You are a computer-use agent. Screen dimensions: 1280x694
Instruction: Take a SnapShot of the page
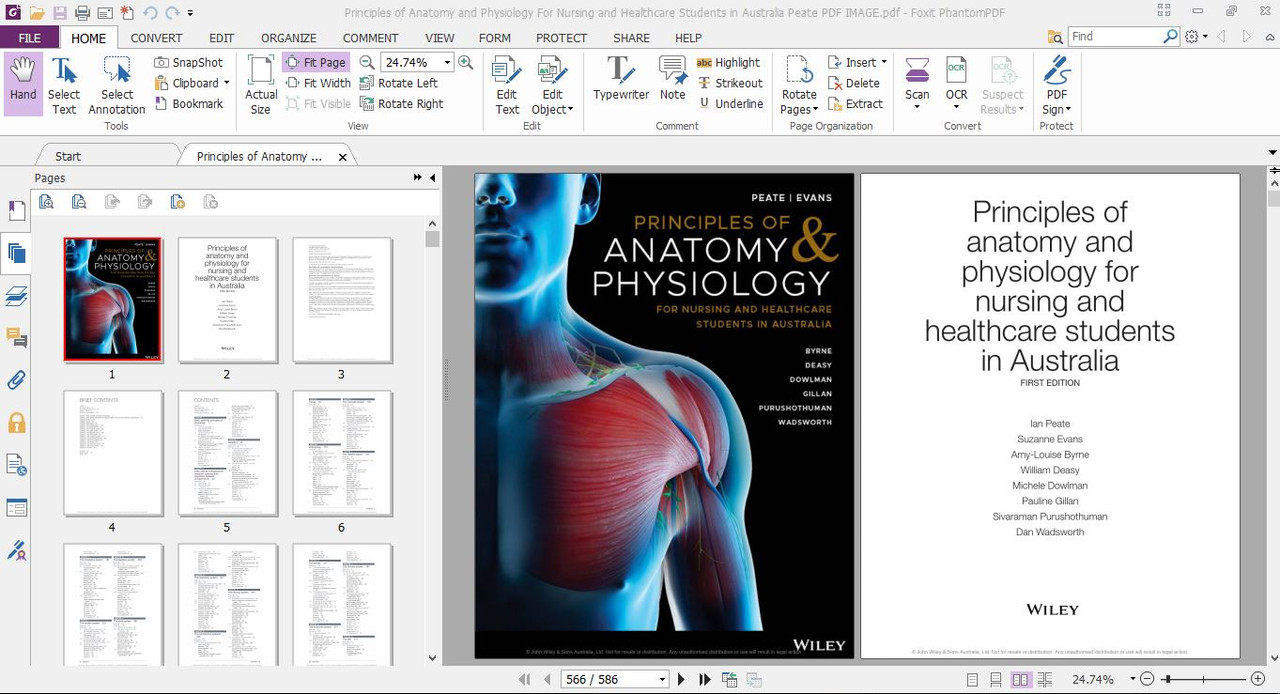click(189, 62)
